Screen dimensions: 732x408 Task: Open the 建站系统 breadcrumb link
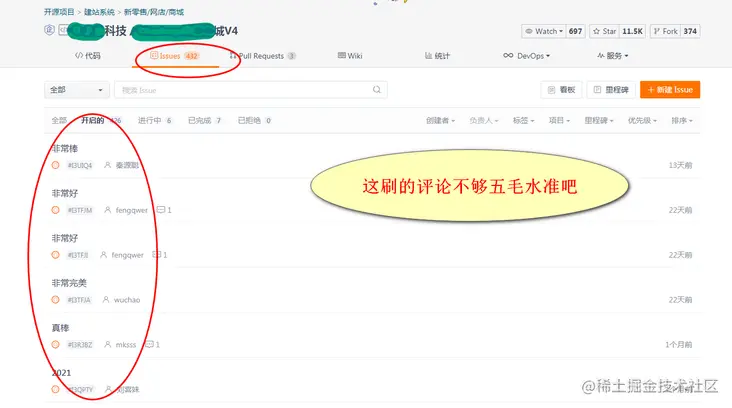point(99,12)
